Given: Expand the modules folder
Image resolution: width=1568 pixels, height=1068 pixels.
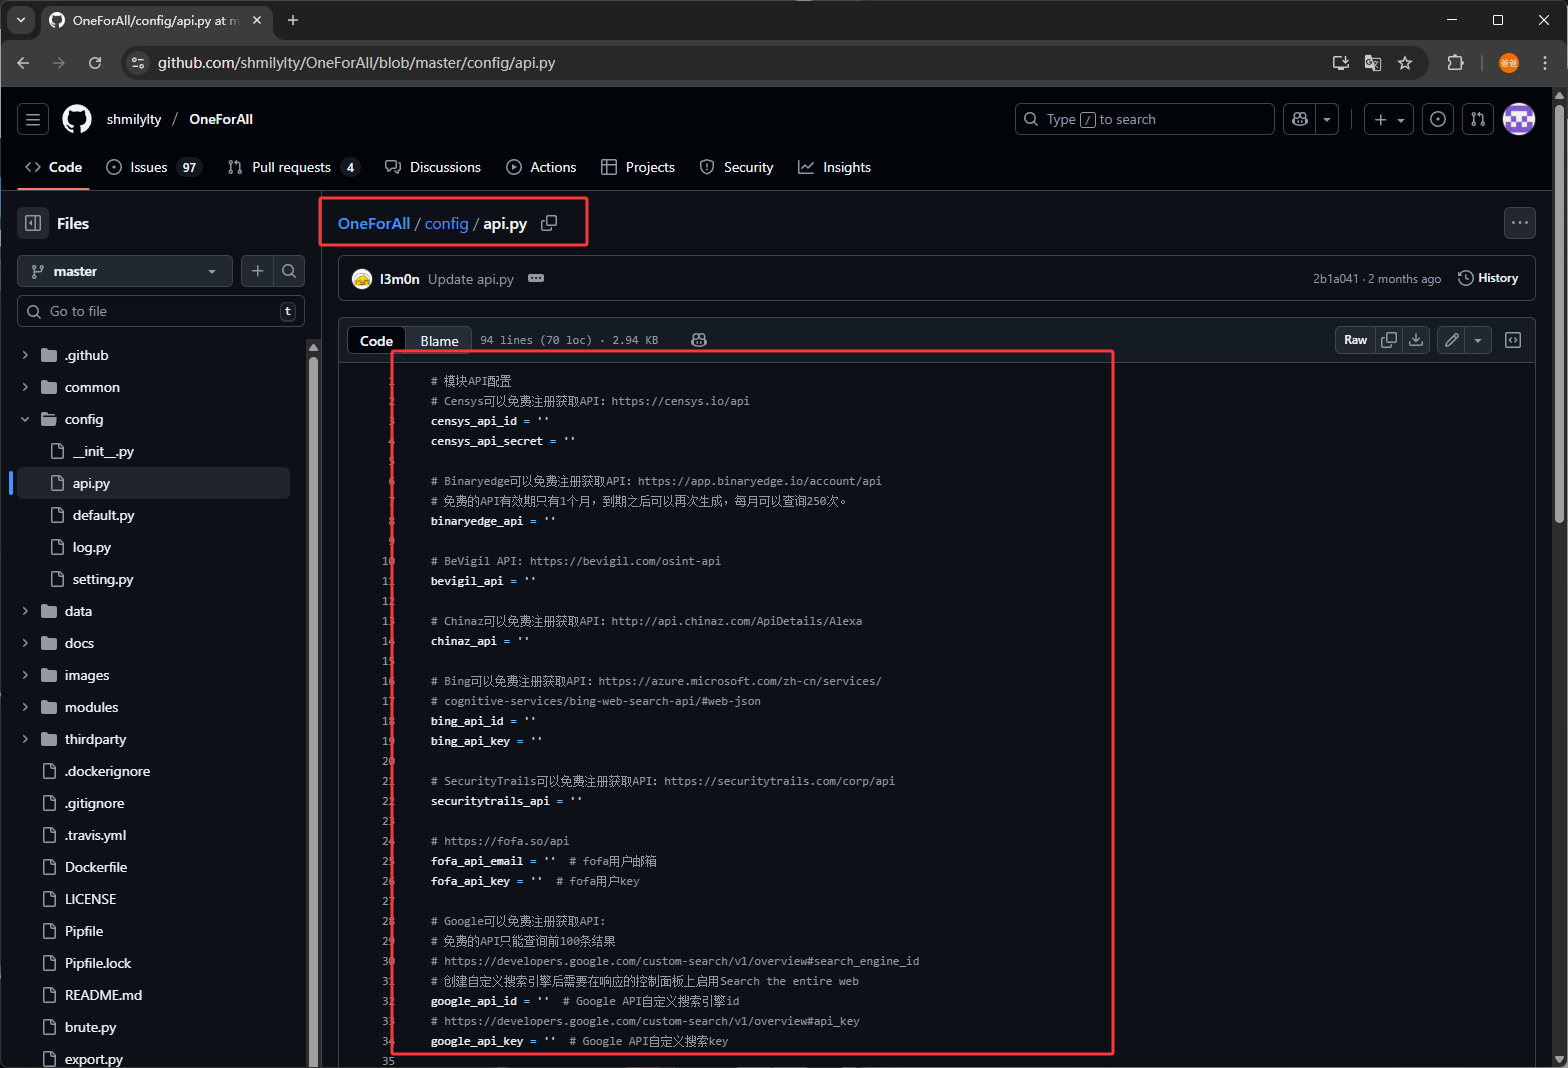Looking at the screenshot, I should (x=25, y=707).
